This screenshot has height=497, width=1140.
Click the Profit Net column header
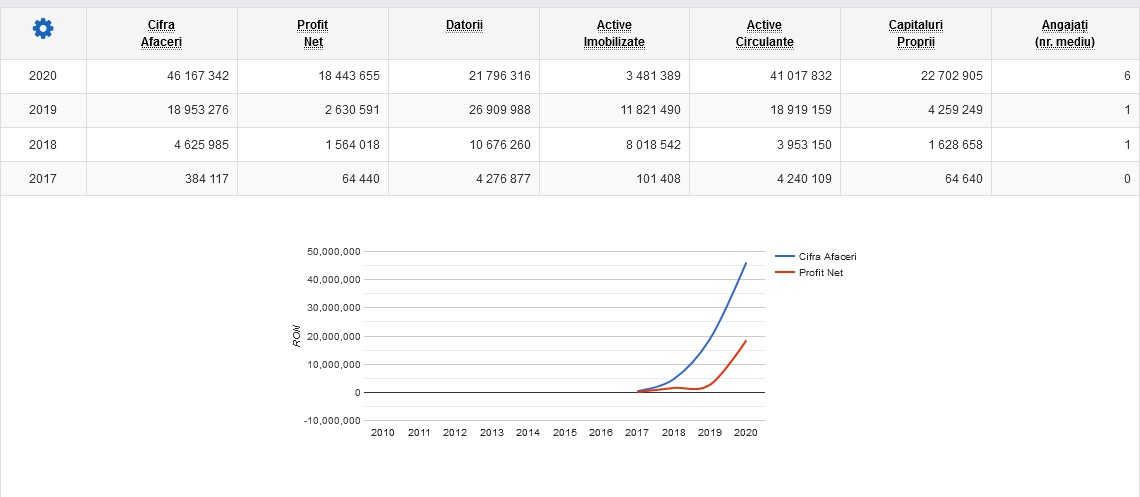click(x=312, y=33)
